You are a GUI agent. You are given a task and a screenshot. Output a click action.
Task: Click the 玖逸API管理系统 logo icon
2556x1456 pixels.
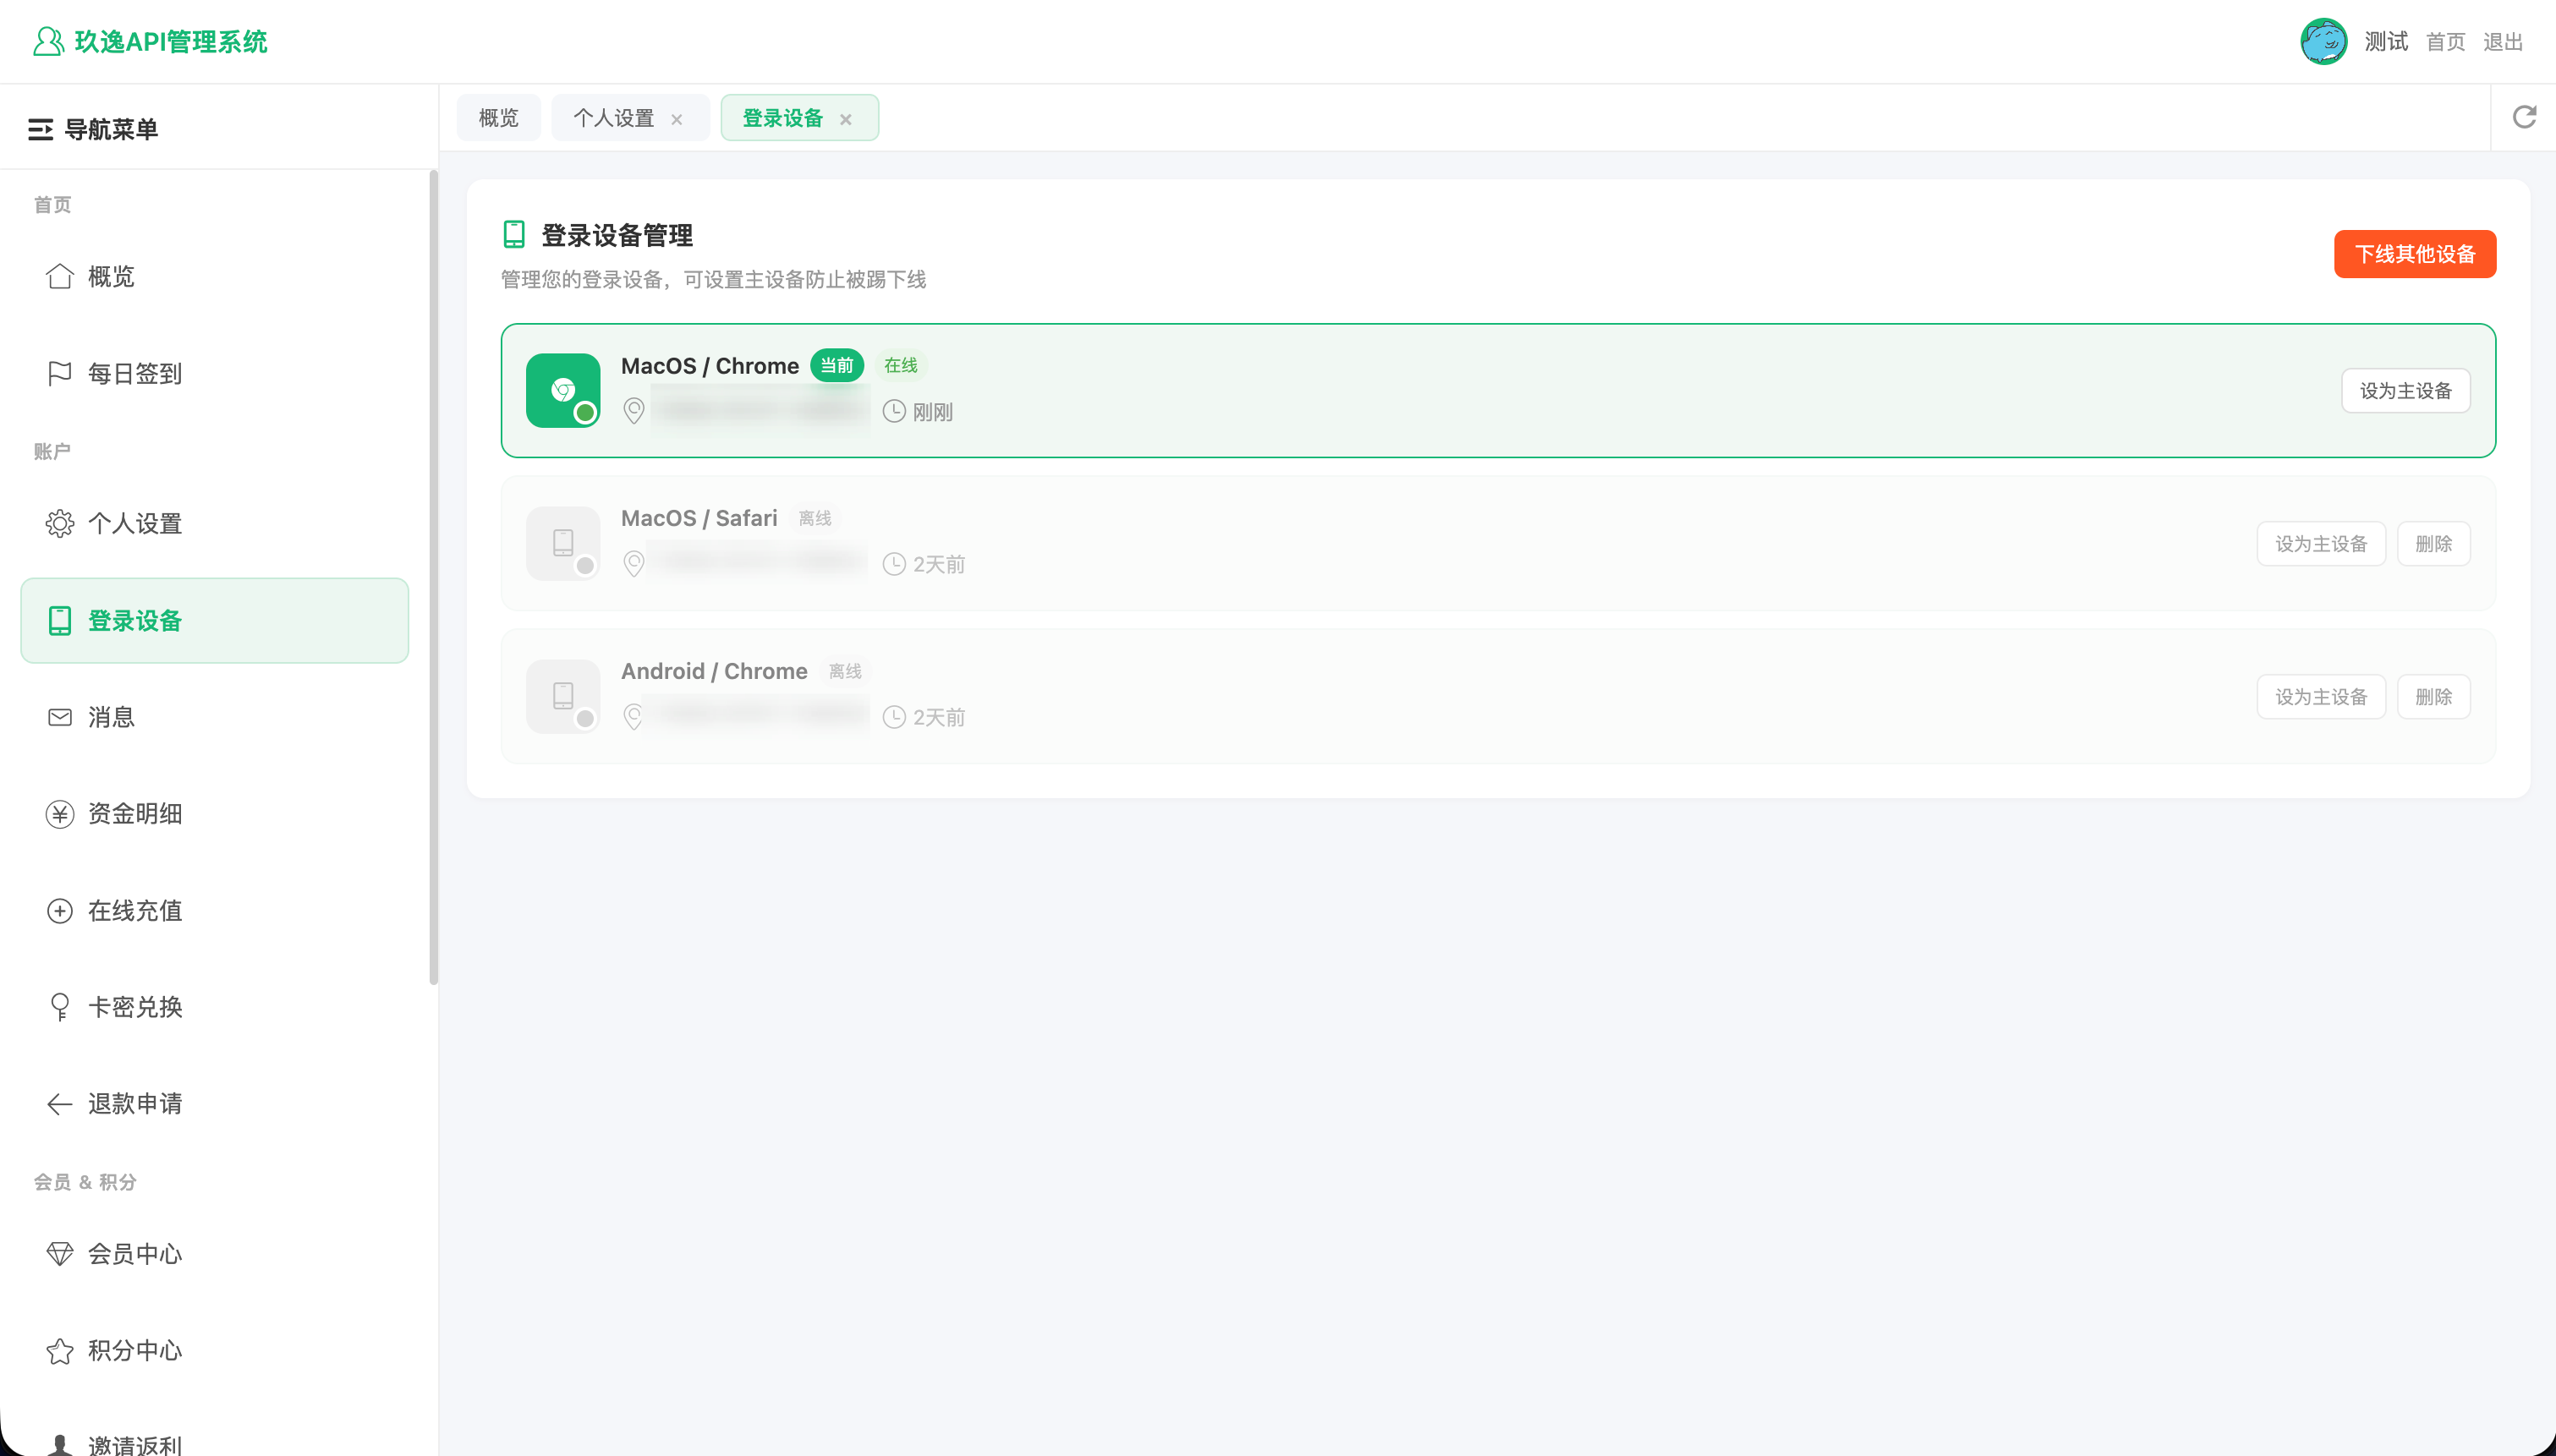(48, 41)
